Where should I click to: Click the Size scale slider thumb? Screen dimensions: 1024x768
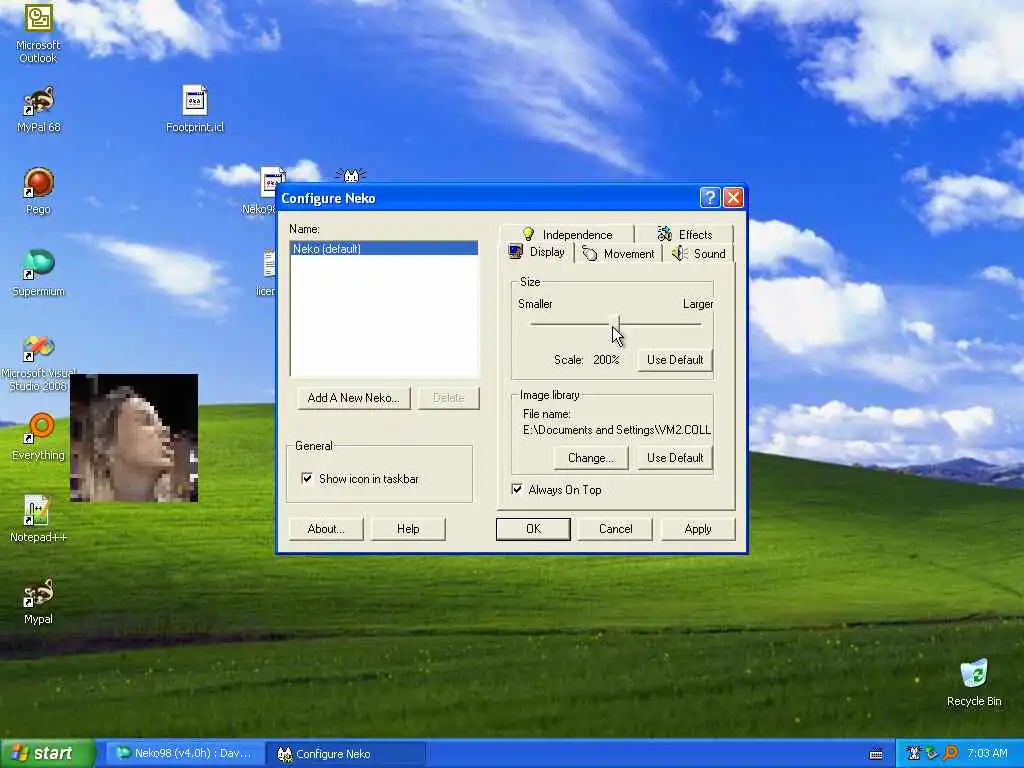point(615,323)
